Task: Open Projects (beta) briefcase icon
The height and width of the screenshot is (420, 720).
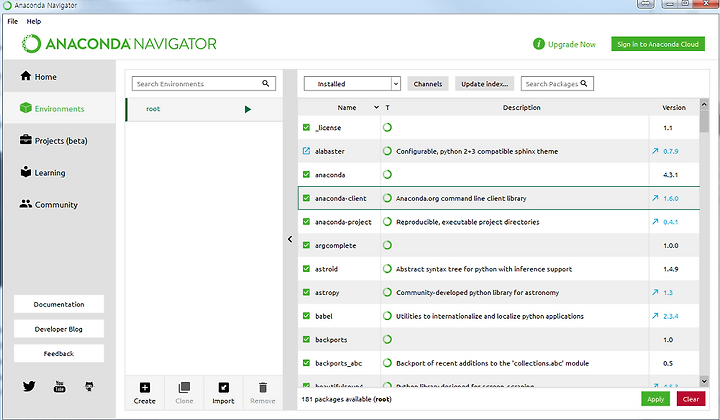Action: coord(26,140)
